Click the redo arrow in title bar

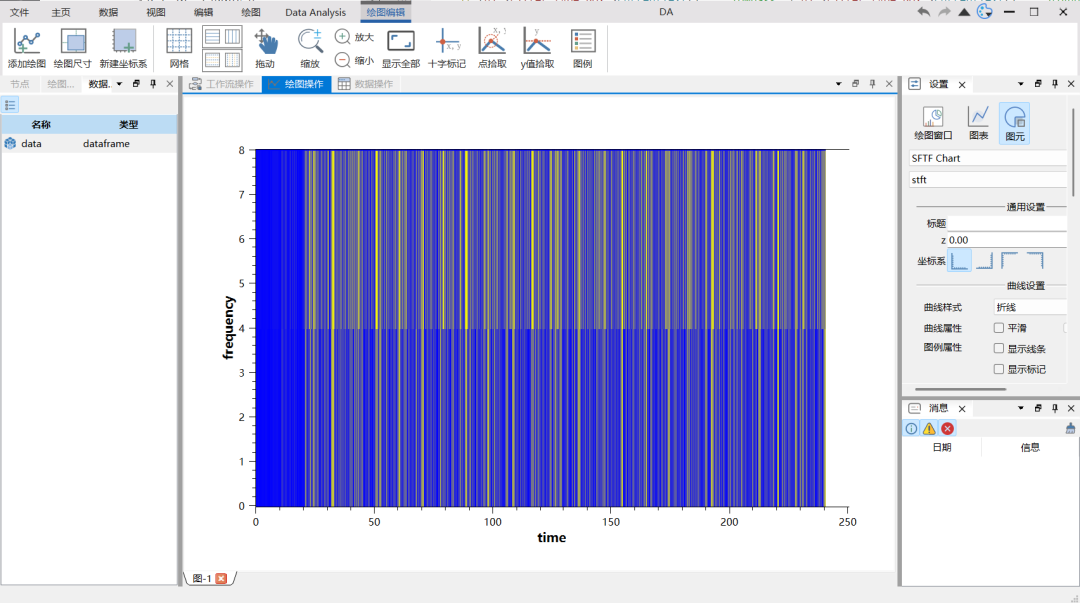click(x=944, y=12)
